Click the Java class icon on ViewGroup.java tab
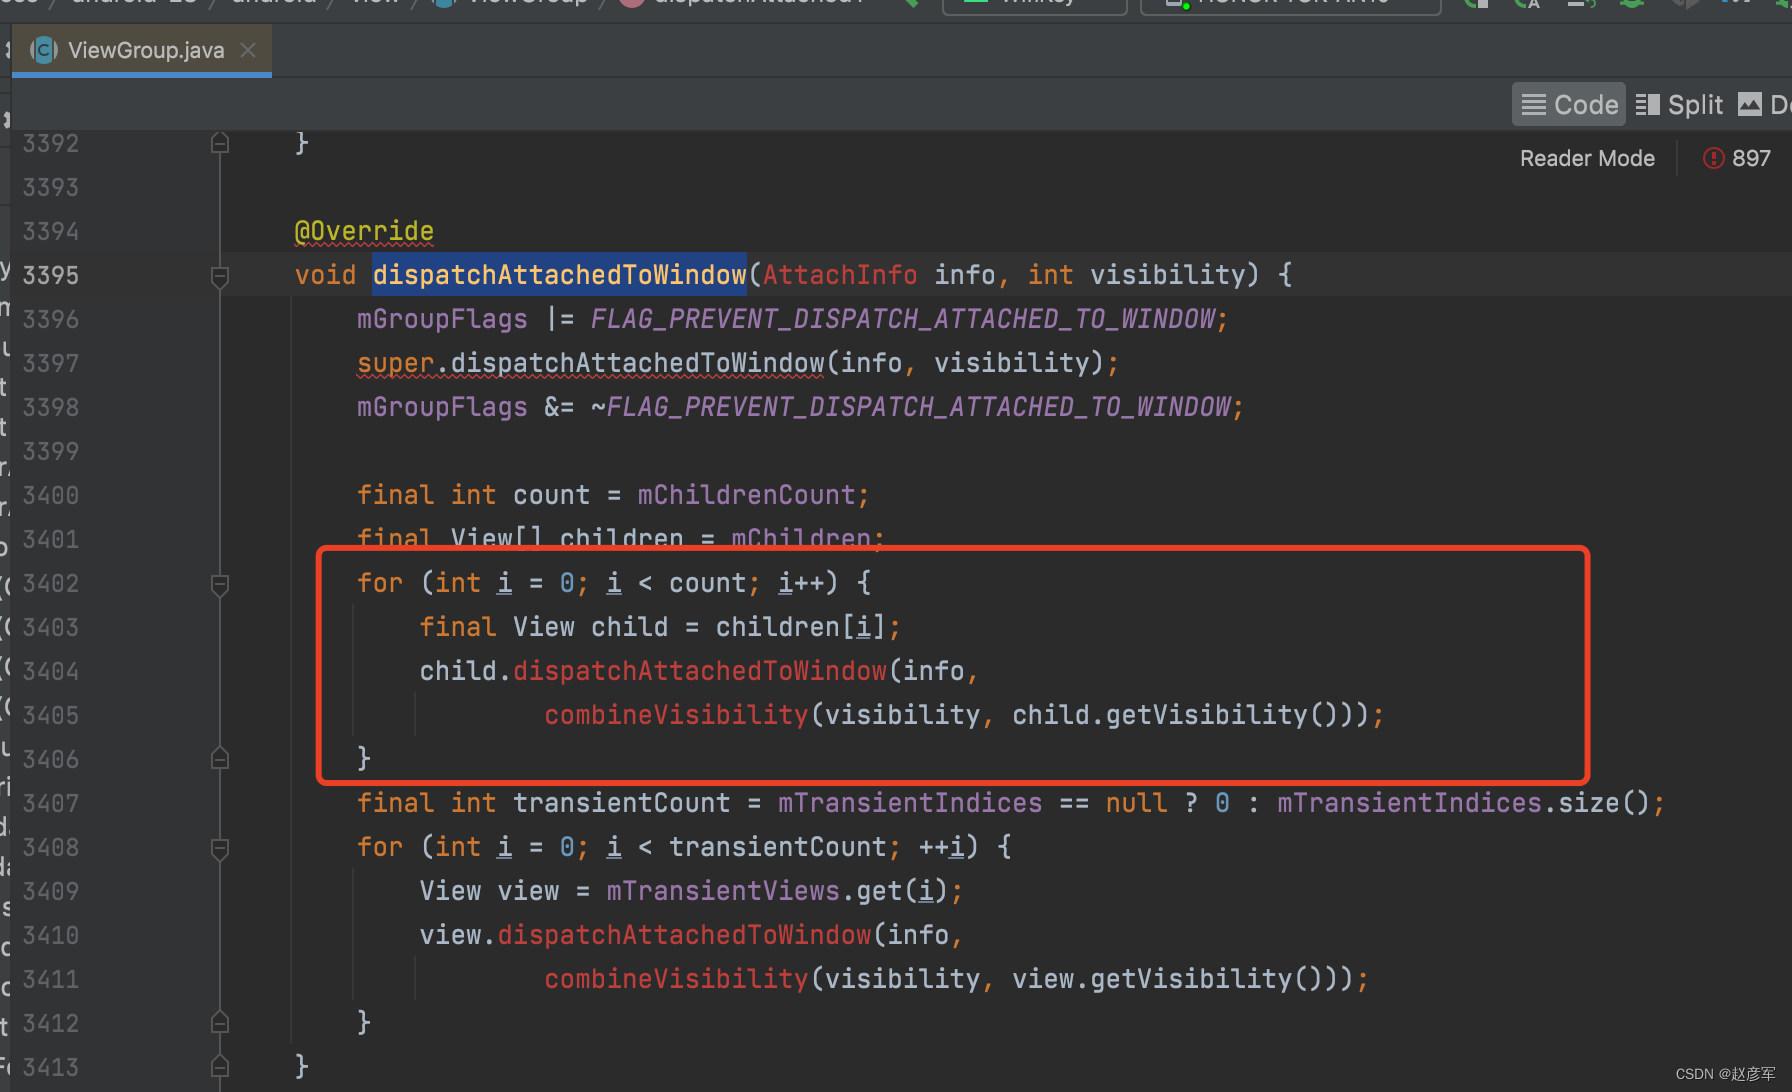The height and width of the screenshot is (1092, 1792). (43, 50)
